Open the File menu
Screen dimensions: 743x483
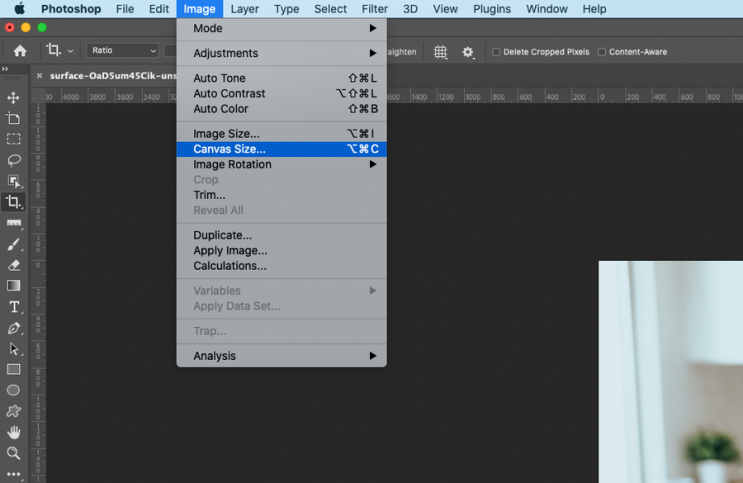coord(125,9)
